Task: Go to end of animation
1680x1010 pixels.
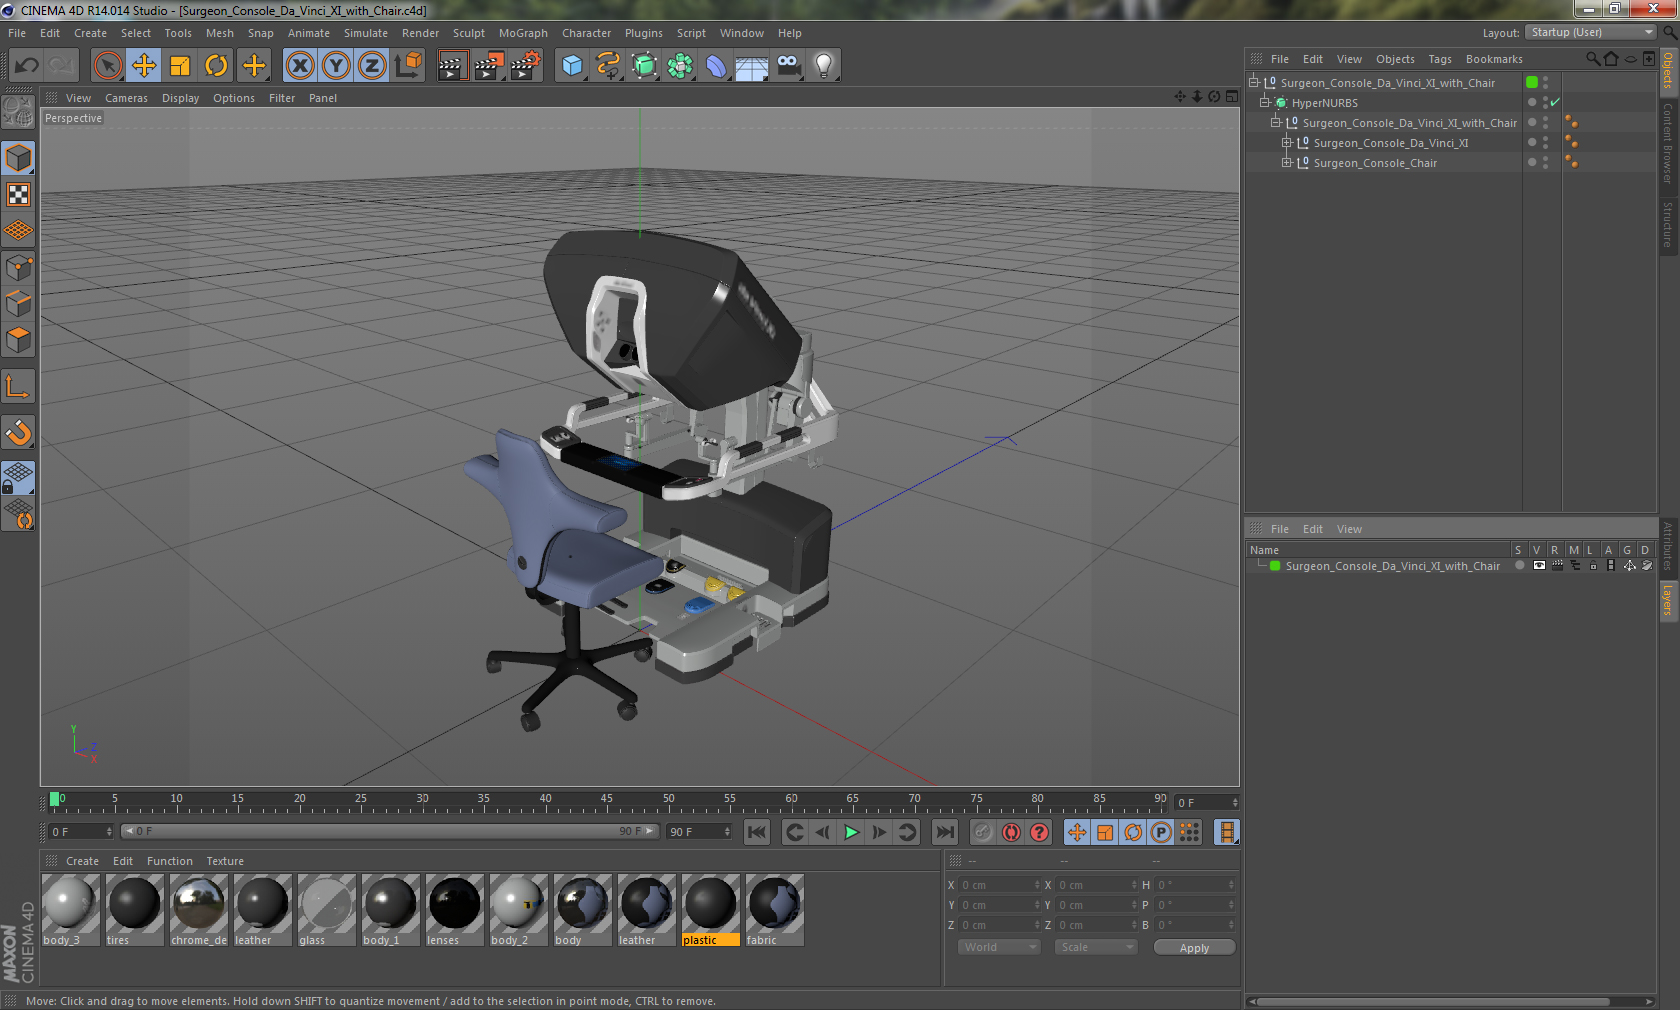Action: click(x=944, y=832)
